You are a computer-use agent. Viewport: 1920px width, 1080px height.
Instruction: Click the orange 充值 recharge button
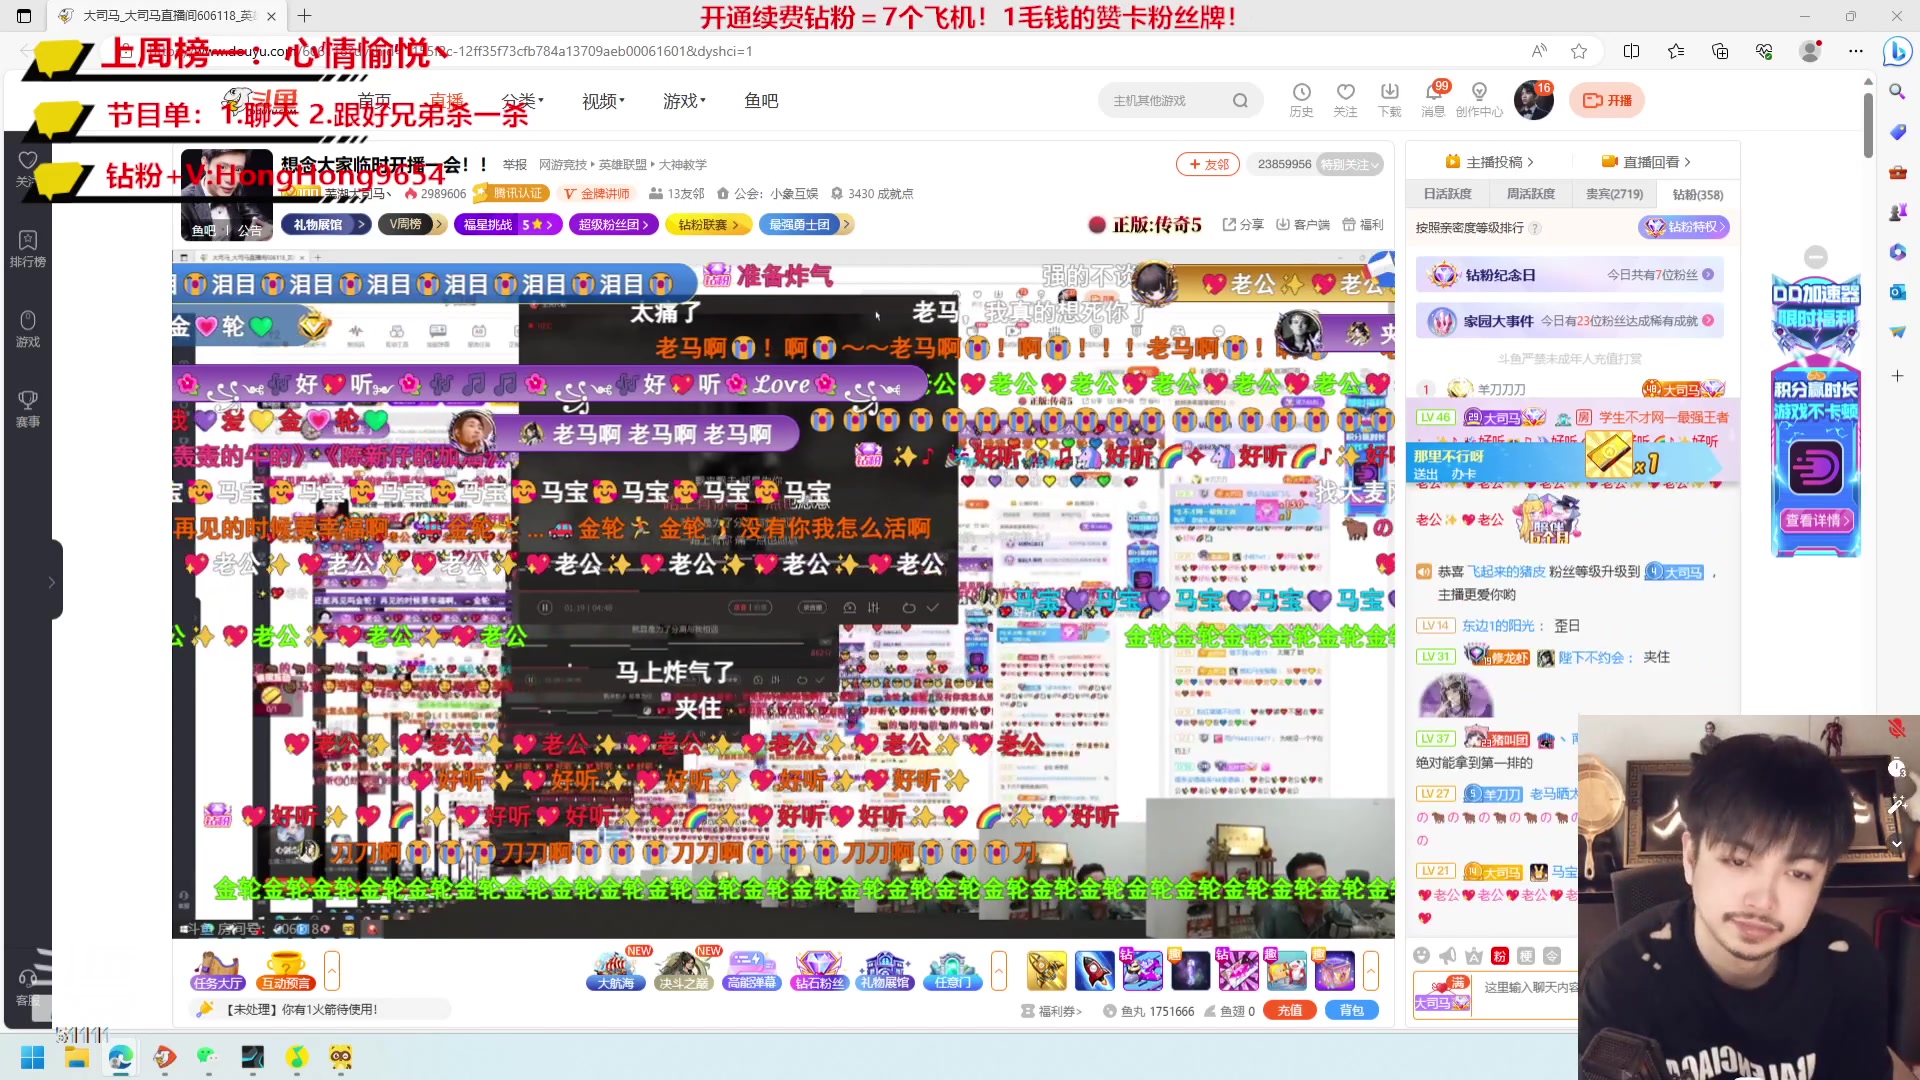tap(1290, 1011)
